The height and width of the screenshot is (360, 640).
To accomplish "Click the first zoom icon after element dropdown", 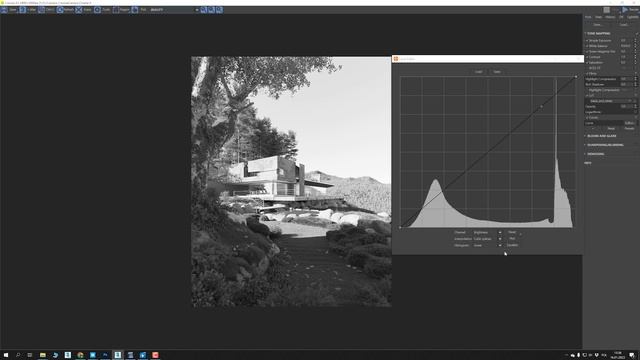I will pos(203,9).
